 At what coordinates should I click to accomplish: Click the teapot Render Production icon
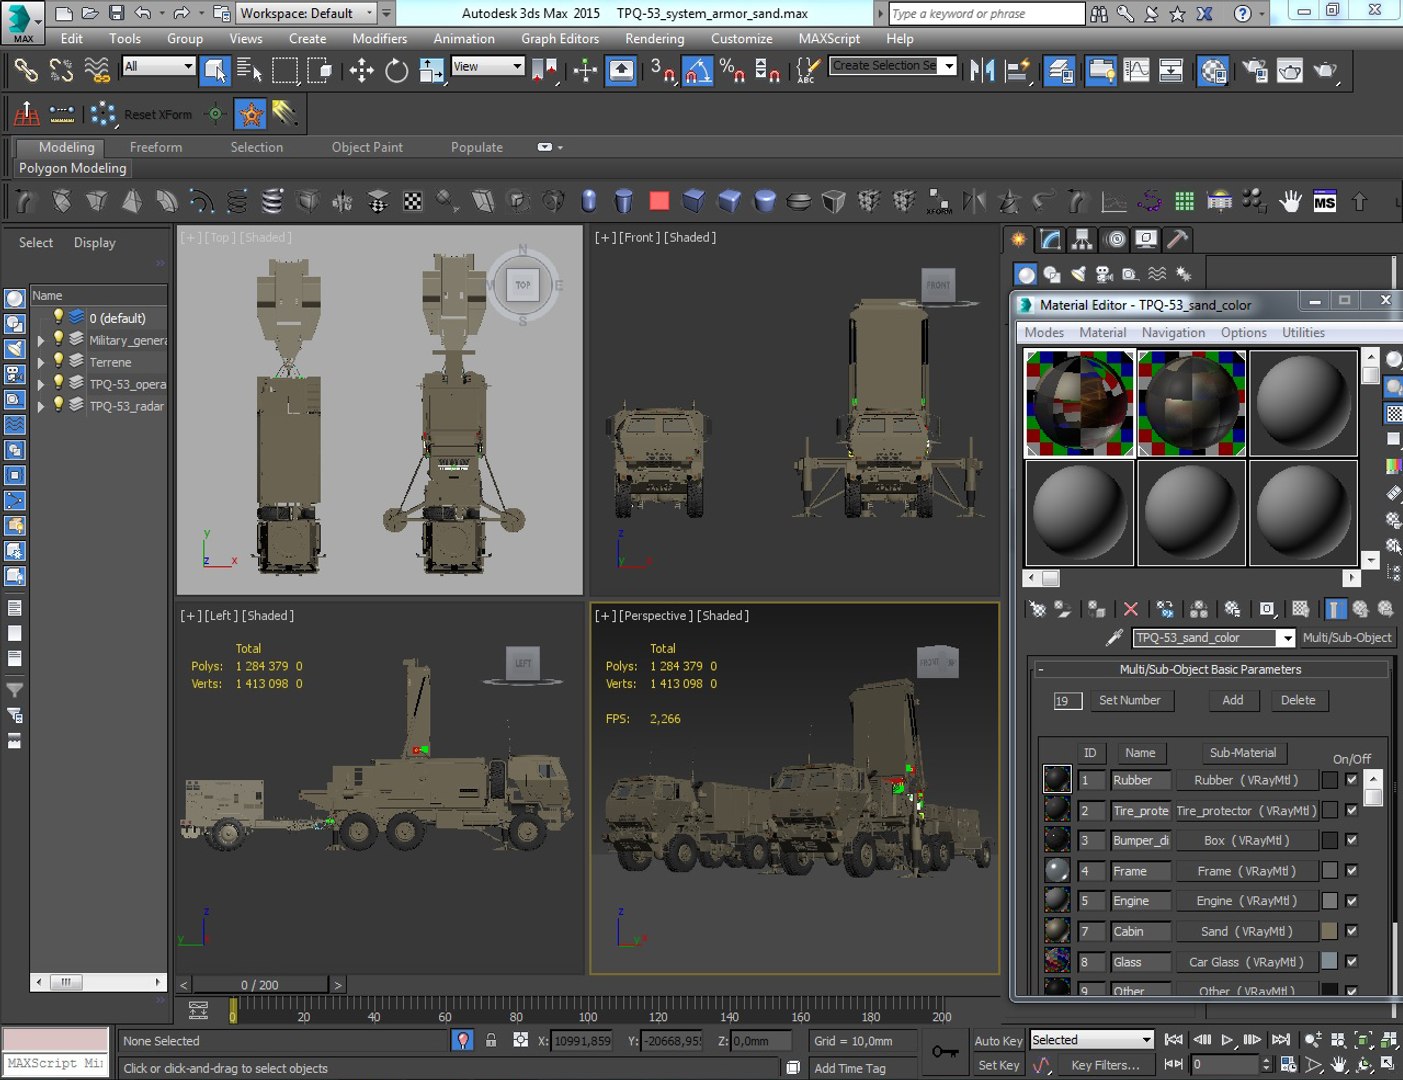1325,70
